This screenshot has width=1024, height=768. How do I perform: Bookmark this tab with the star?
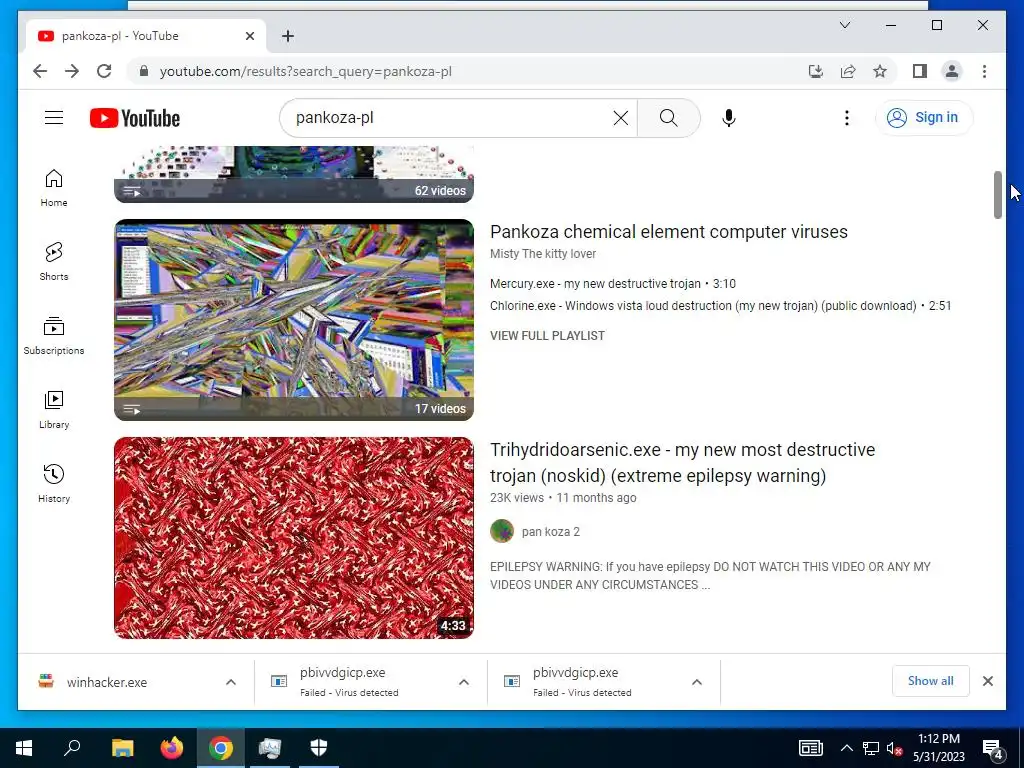[x=880, y=71]
